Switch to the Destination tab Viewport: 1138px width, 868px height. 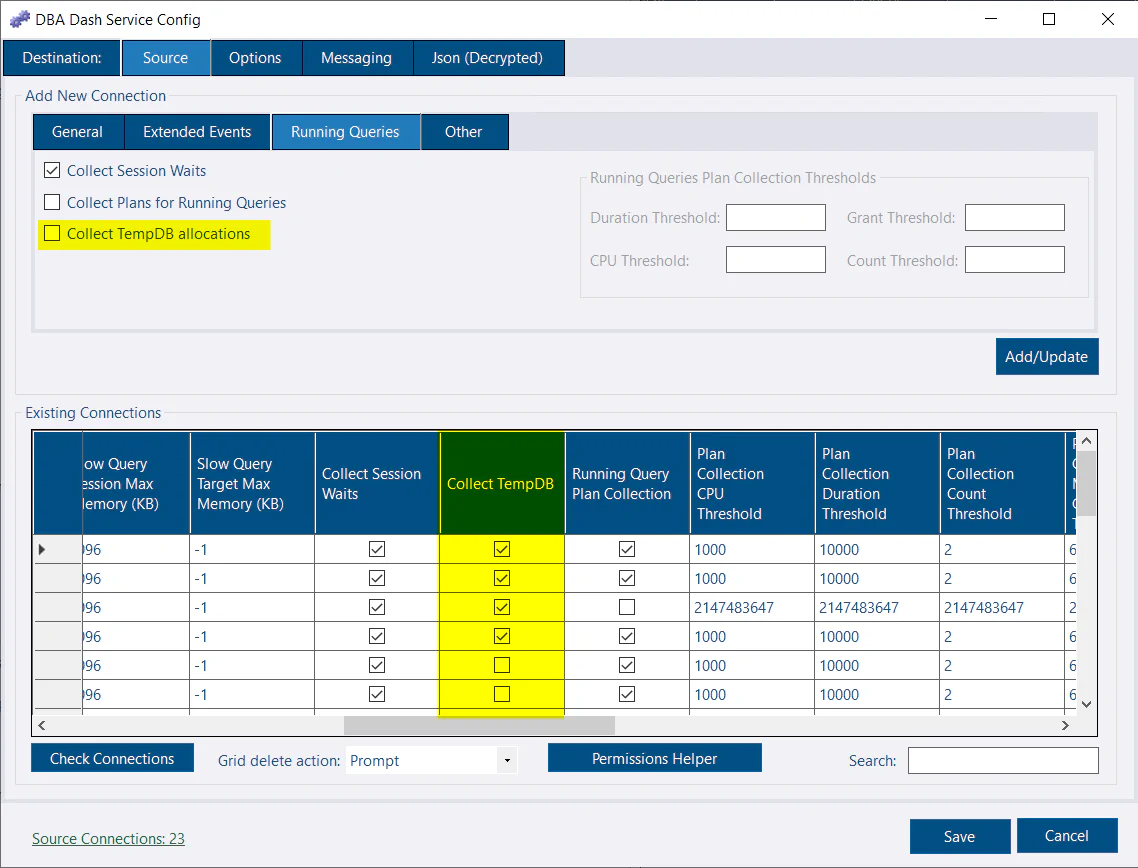tap(61, 57)
